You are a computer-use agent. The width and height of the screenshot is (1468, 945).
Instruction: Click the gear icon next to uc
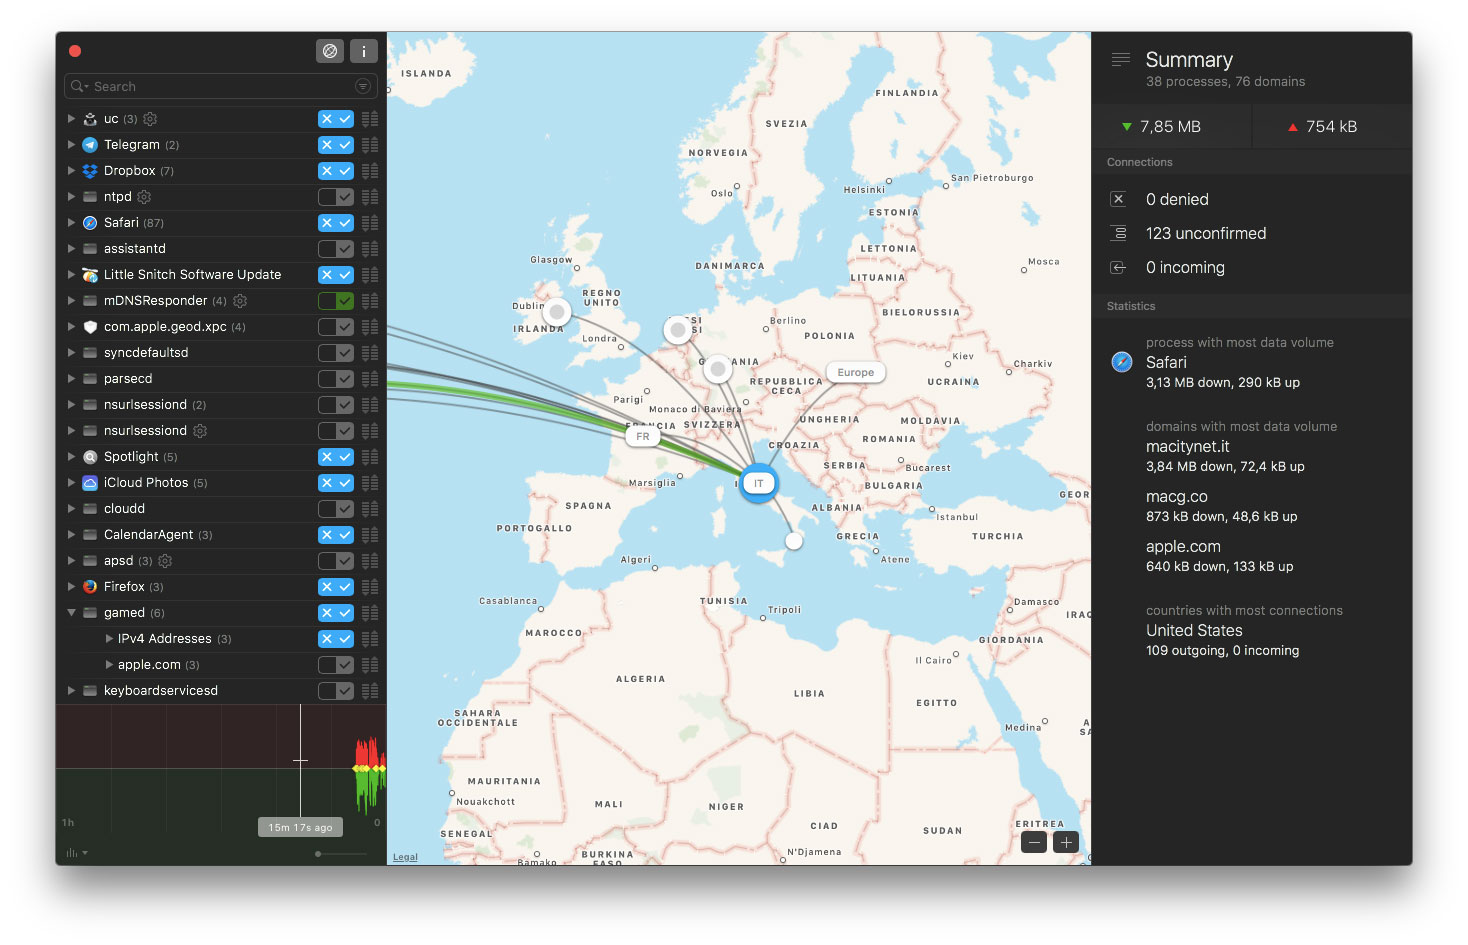[150, 119]
